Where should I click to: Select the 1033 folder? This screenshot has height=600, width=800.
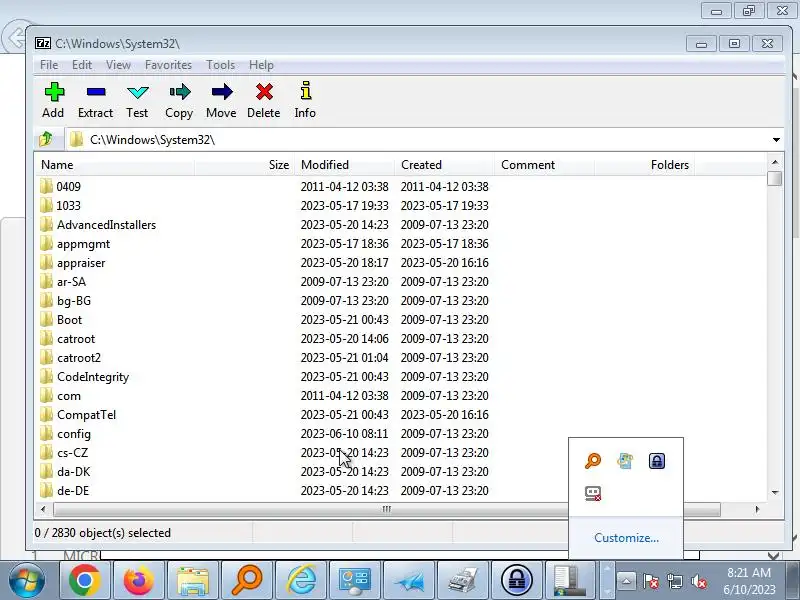(68, 206)
